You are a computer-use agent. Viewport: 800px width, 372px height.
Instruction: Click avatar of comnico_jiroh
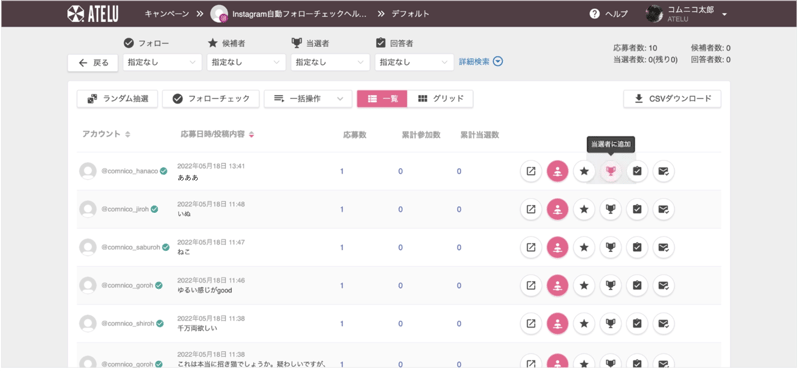click(x=88, y=209)
